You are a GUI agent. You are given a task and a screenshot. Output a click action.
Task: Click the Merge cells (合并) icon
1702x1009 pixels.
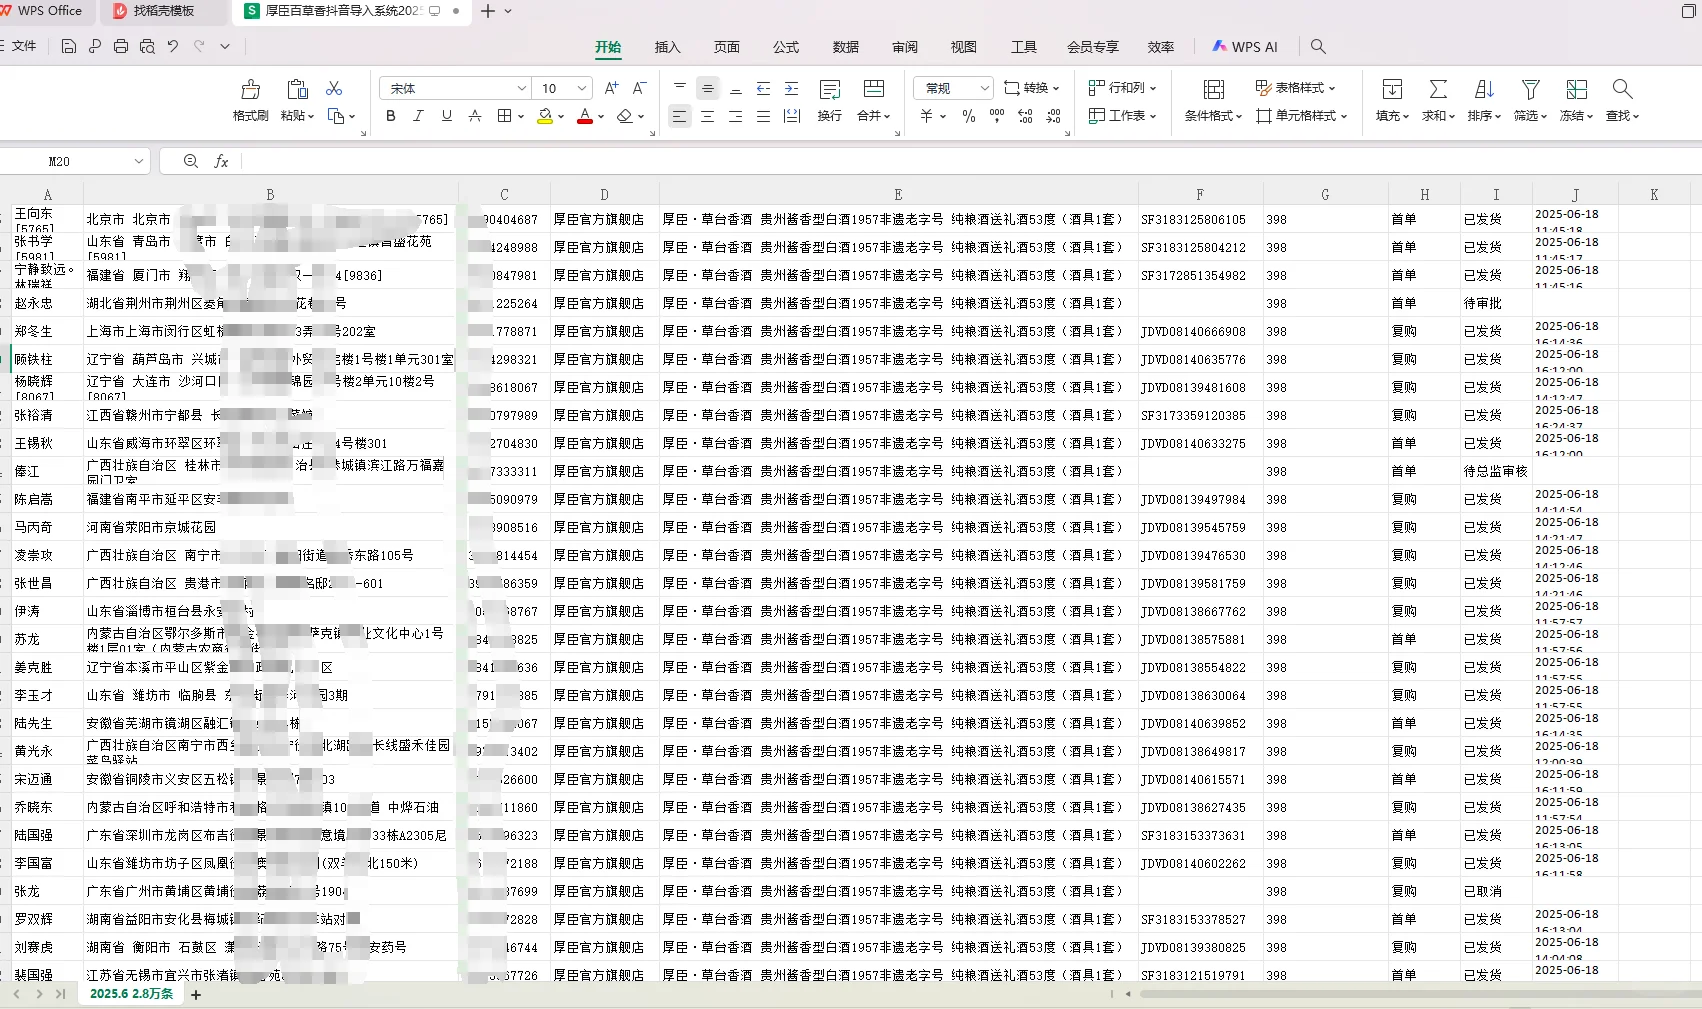873,89
